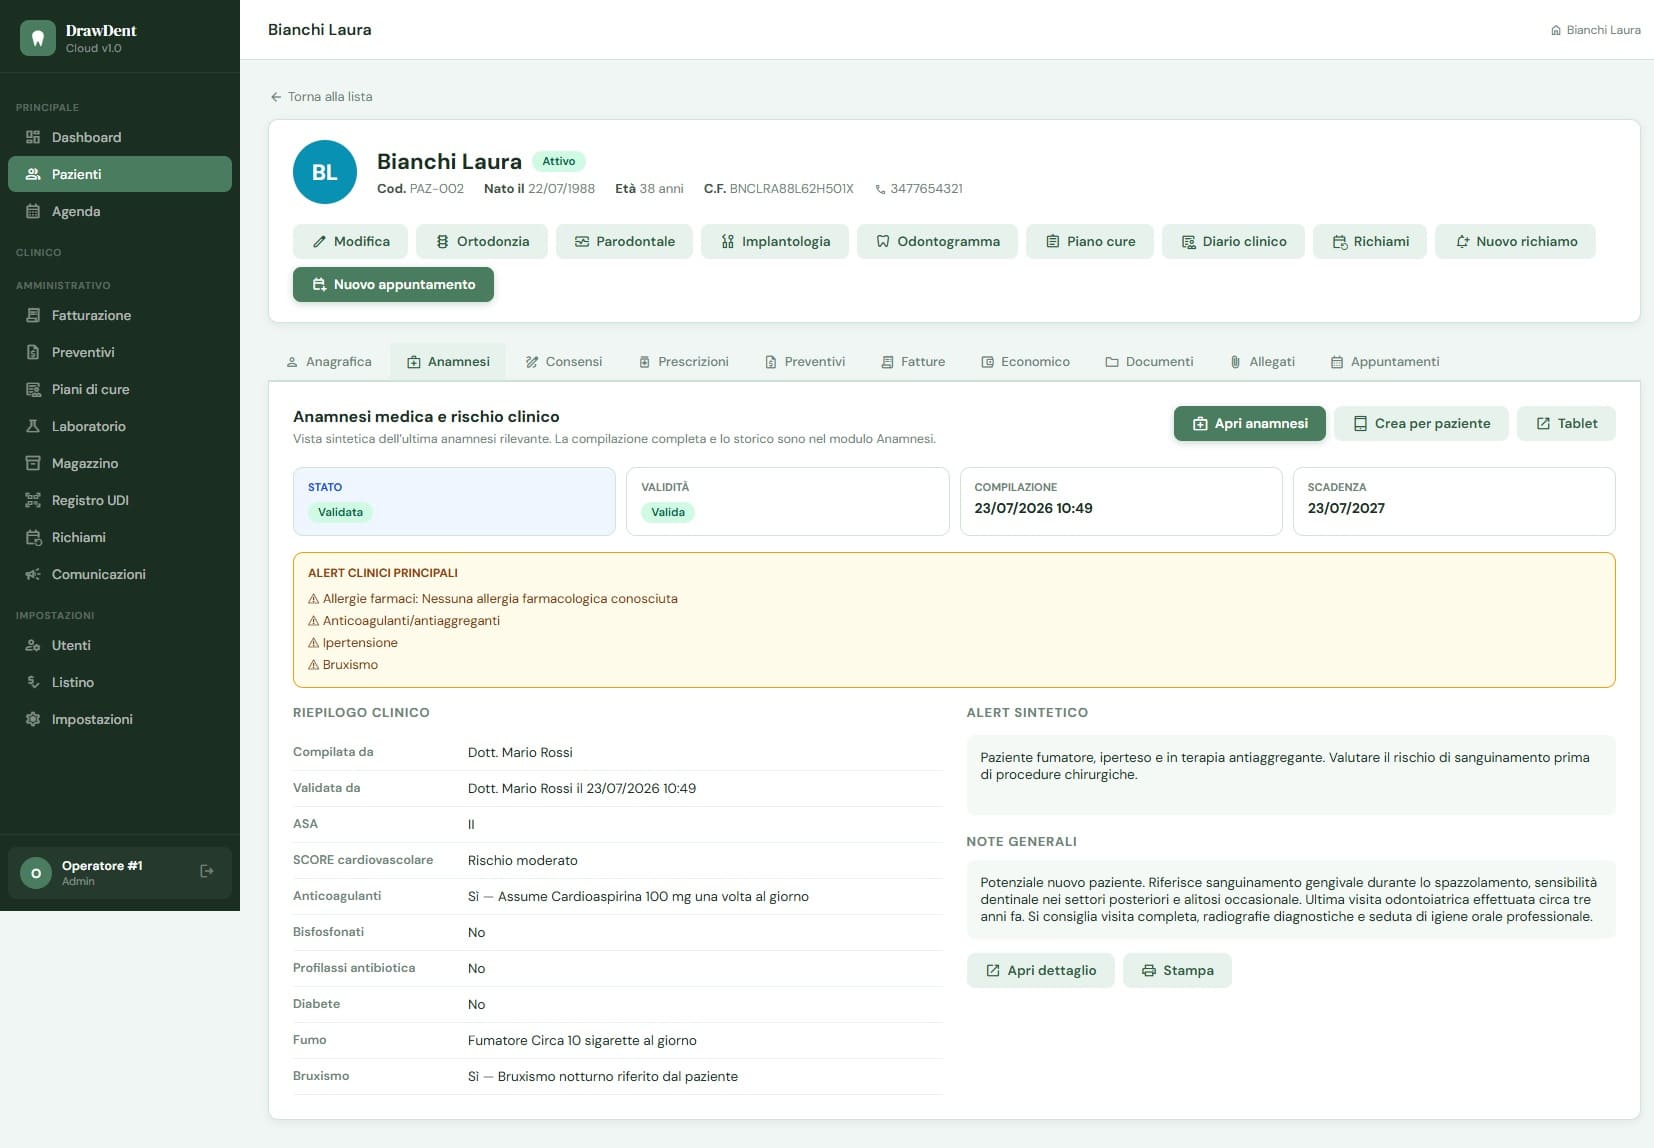Click the Bruxismo alert line
This screenshot has width=1654, height=1148.
pos(343,665)
